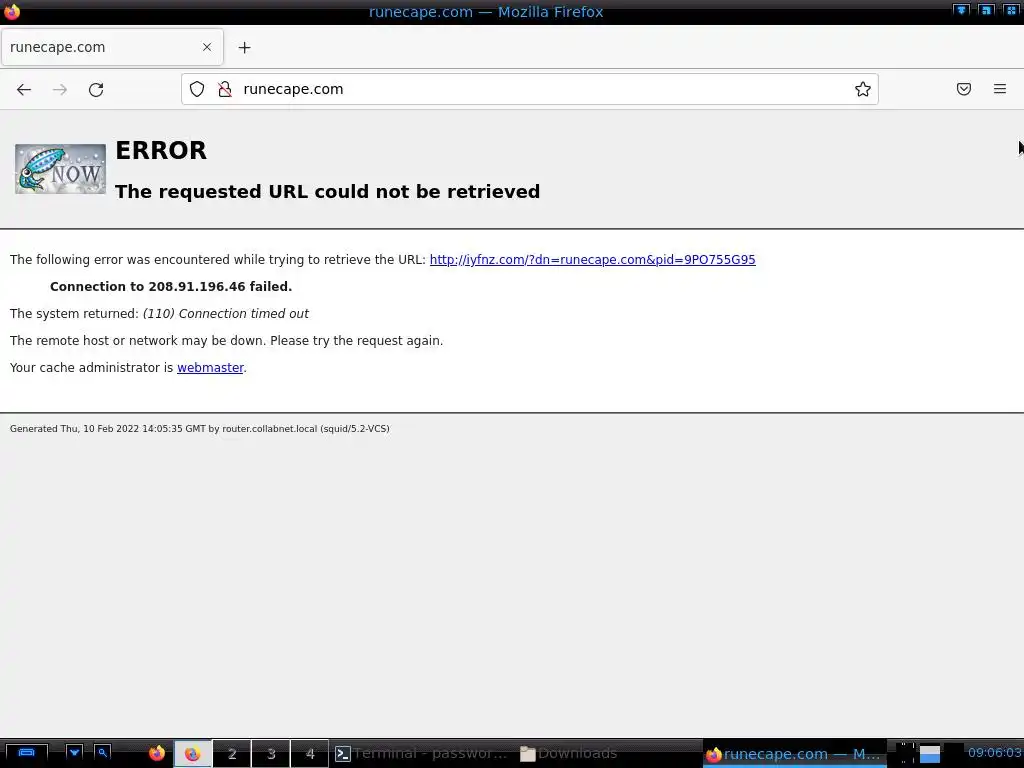
Task: Click the taskbar down-arrow dropdown icon
Action: tap(74, 753)
